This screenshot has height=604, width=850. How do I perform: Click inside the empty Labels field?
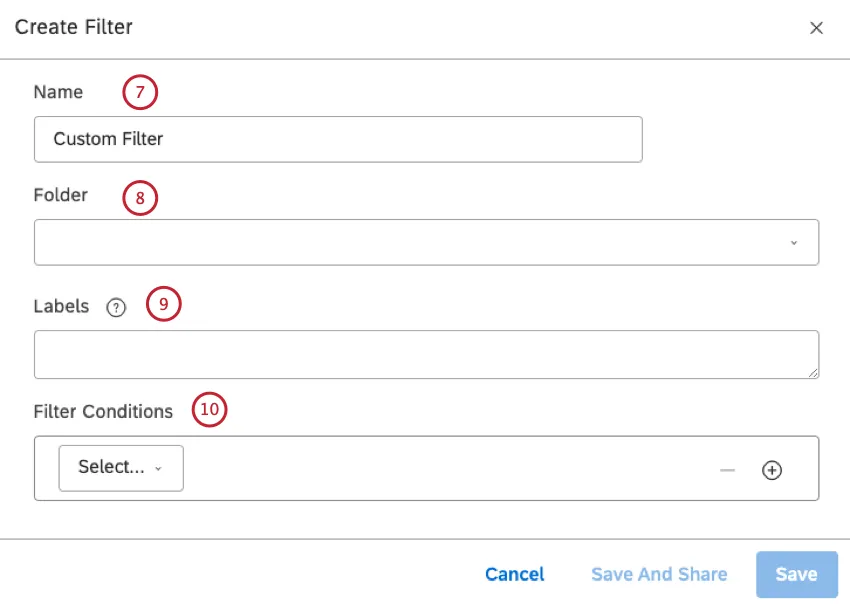click(426, 353)
